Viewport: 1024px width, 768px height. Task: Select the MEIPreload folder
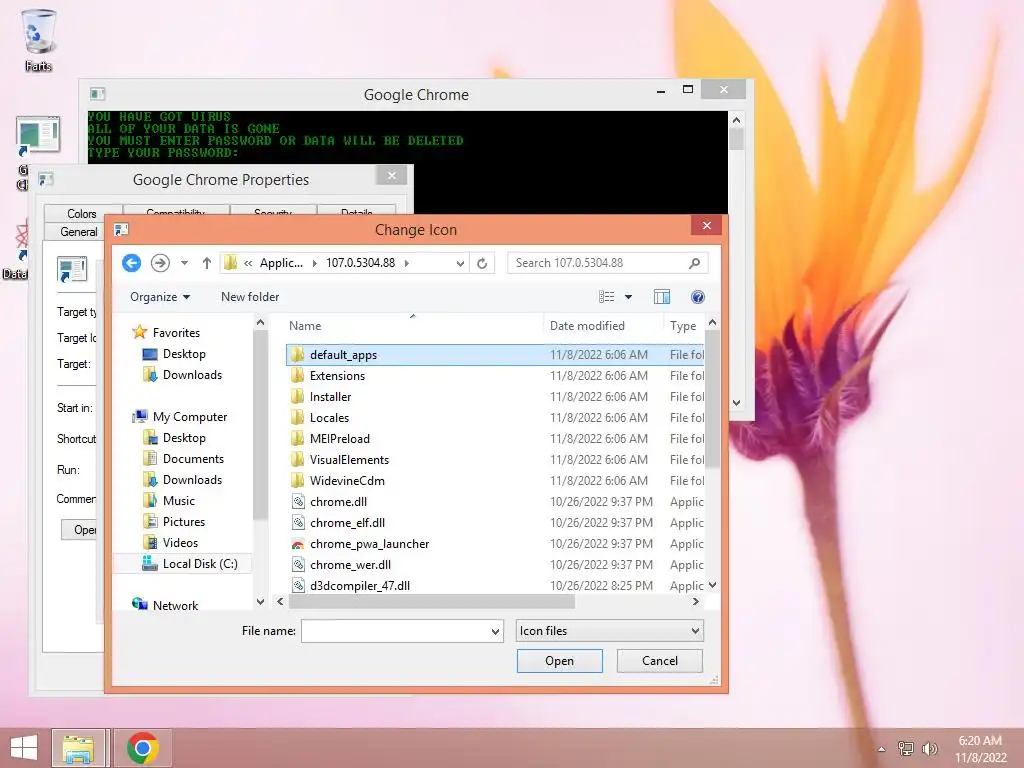340,438
